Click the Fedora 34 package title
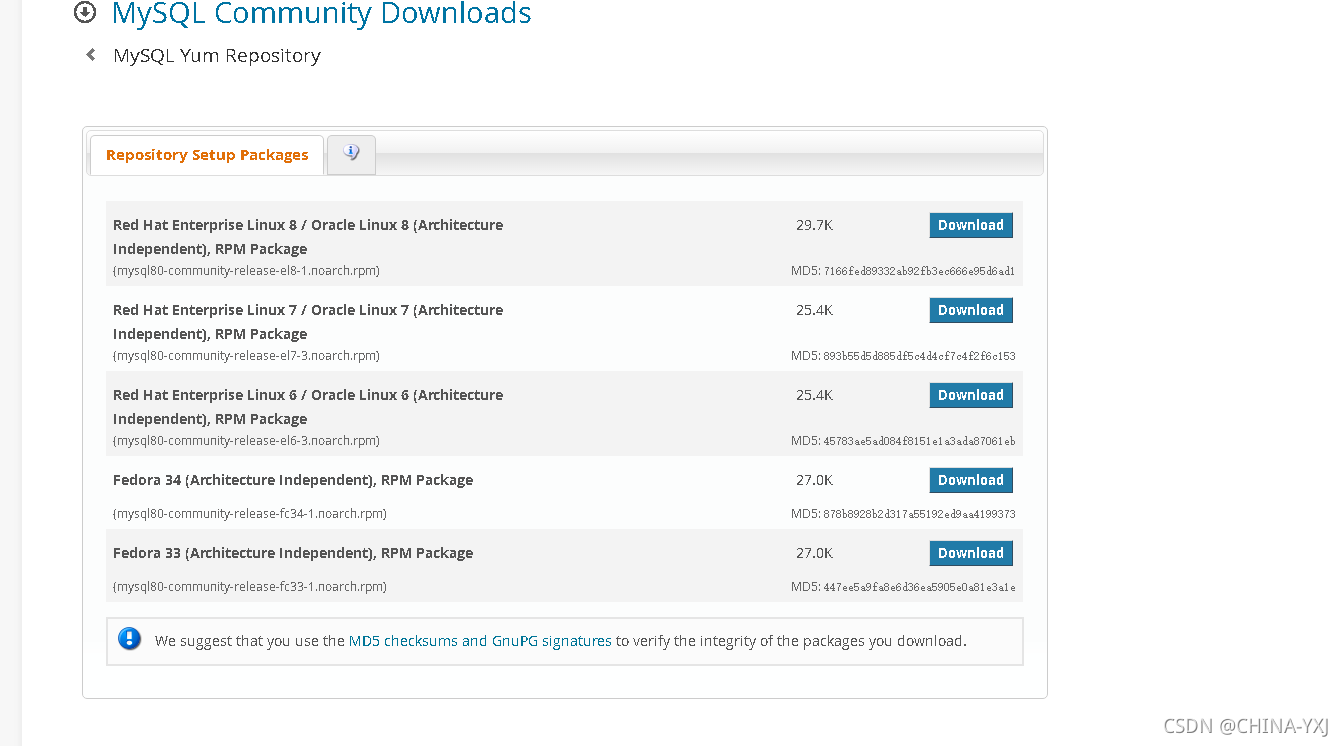Image resolution: width=1343 pixels, height=746 pixels. tap(293, 480)
